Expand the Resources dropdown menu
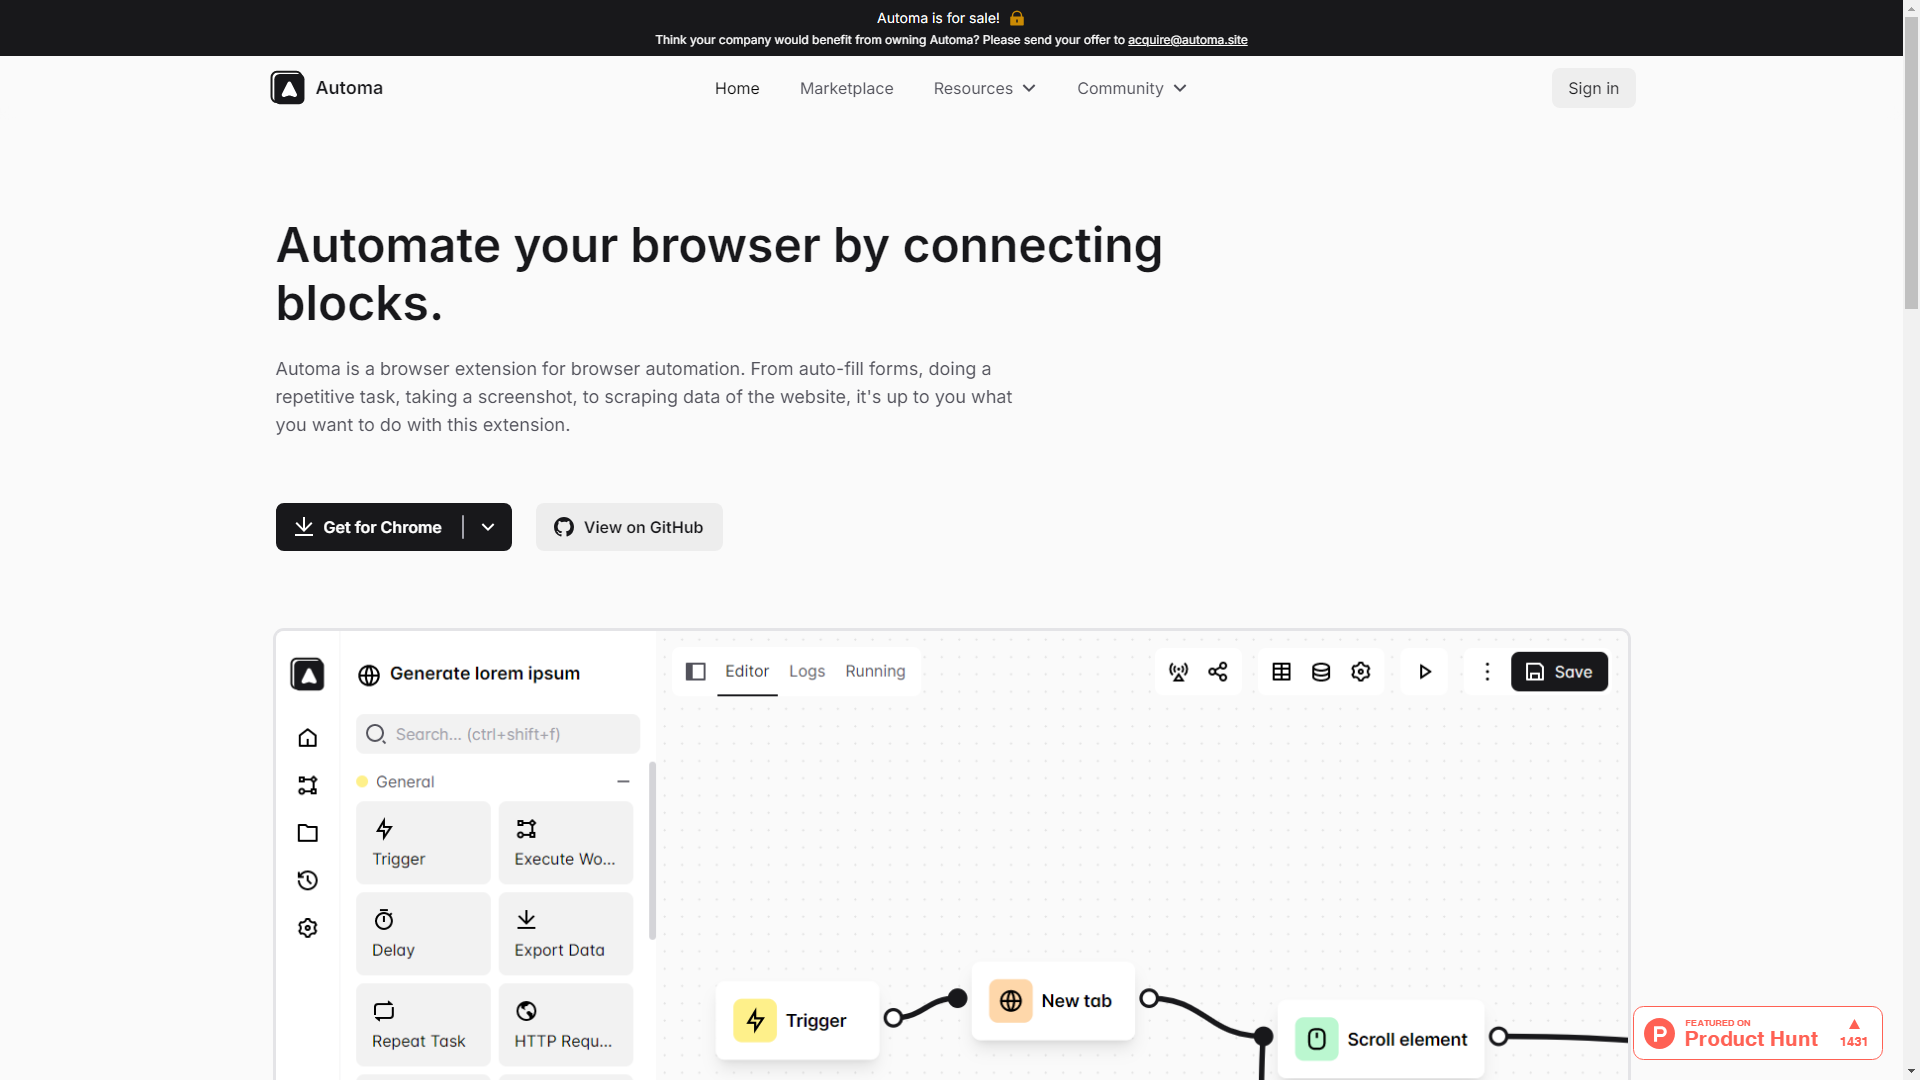Screen dimensions: 1920x1080 pos(985,88)
